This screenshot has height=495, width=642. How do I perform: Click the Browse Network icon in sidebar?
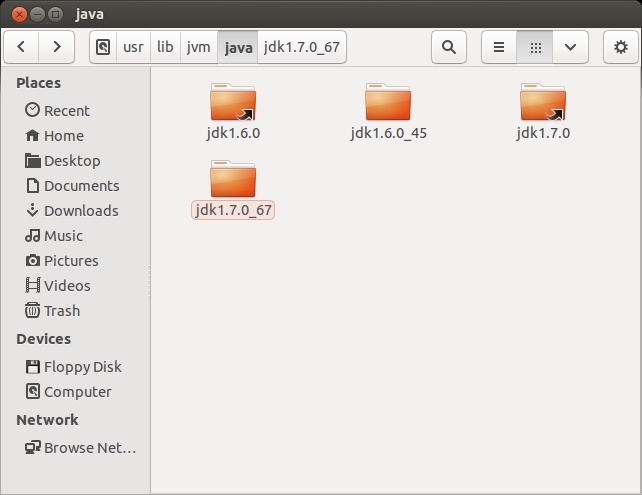[x=32, y=447]
